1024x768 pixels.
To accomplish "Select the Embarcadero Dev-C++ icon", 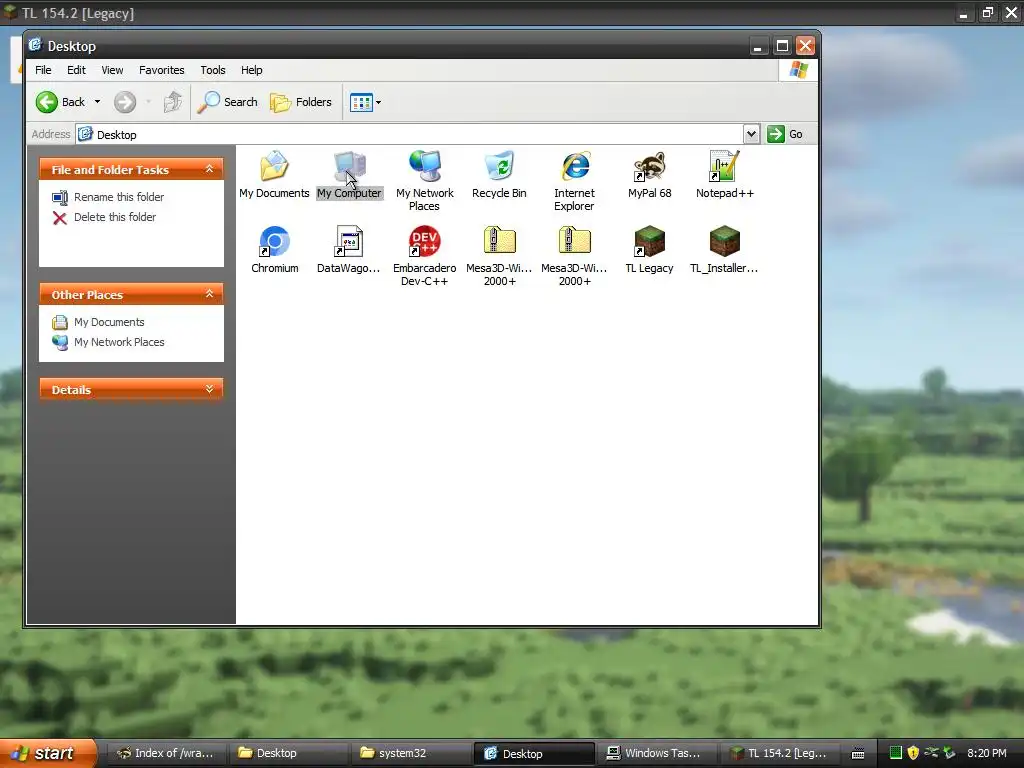I will (424, 256).
